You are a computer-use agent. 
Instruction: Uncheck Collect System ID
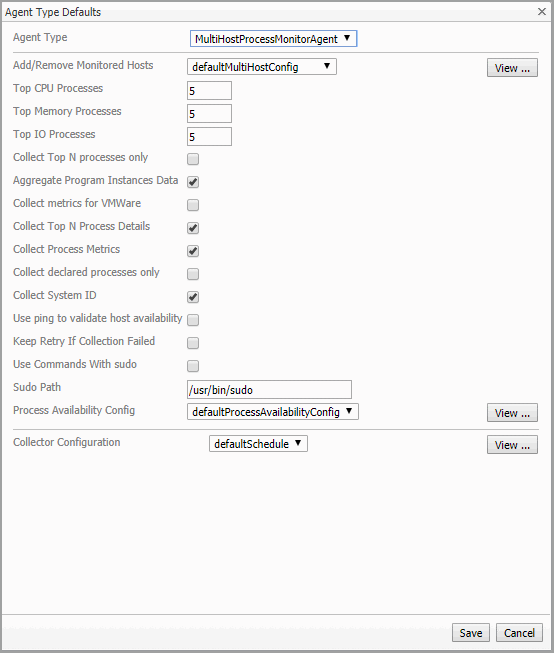193,297
